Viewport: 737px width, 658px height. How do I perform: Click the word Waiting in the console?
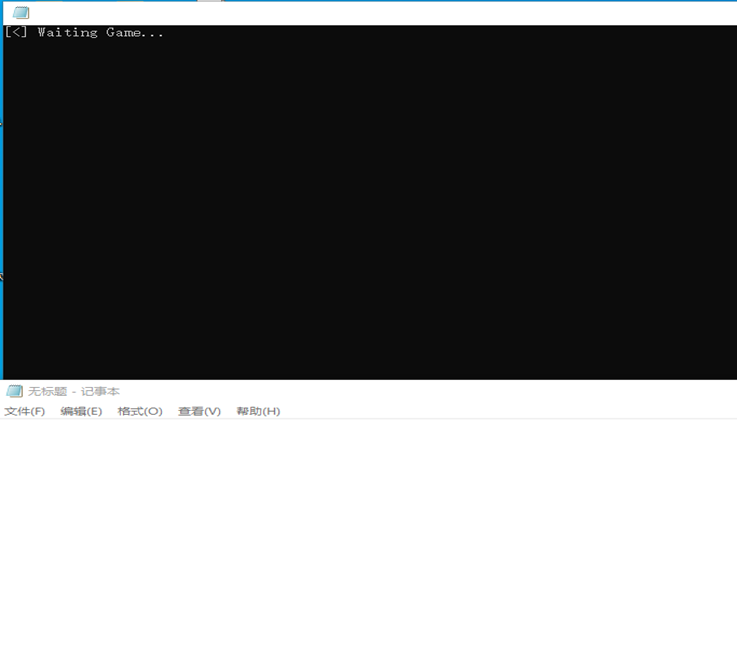(x=68, y=32)
